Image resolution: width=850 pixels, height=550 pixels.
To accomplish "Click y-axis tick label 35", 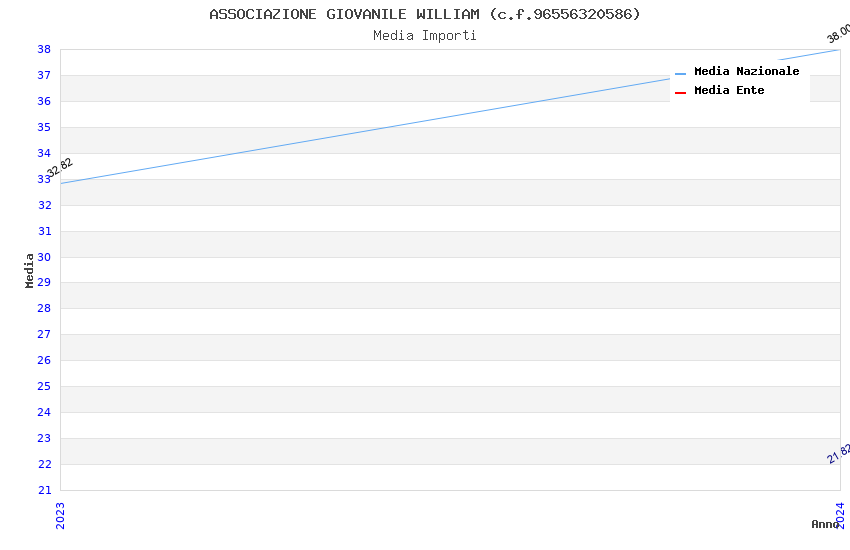I will point(44,127).
